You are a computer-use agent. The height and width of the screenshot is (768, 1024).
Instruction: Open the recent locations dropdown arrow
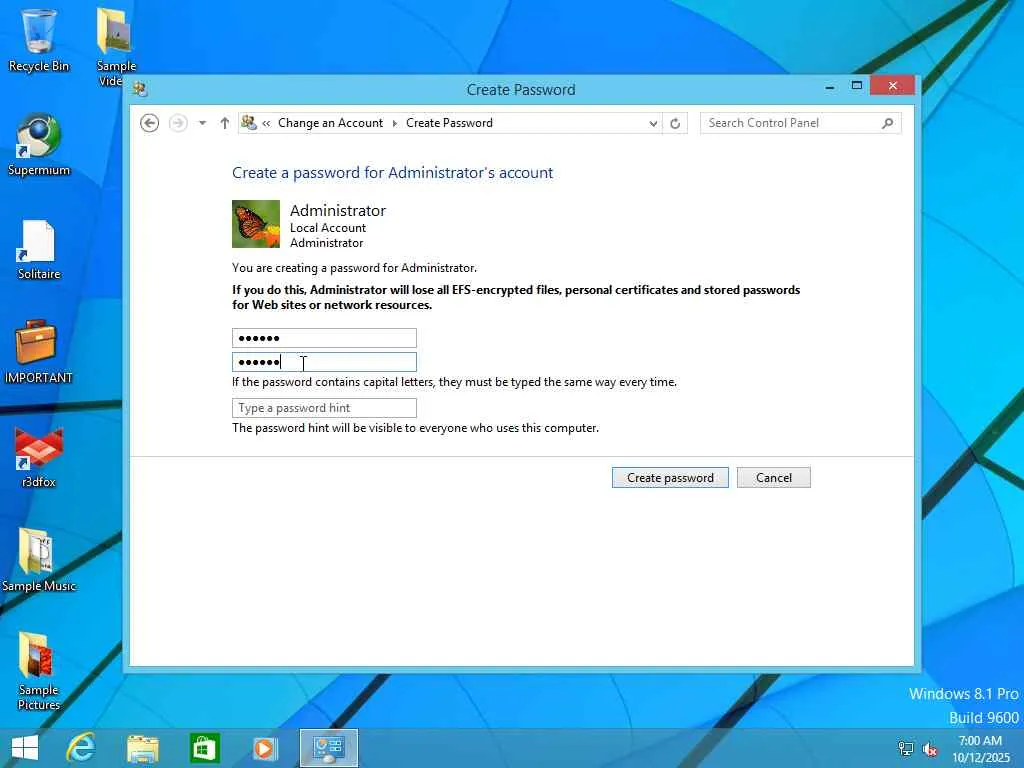click(x=202, y=123)
